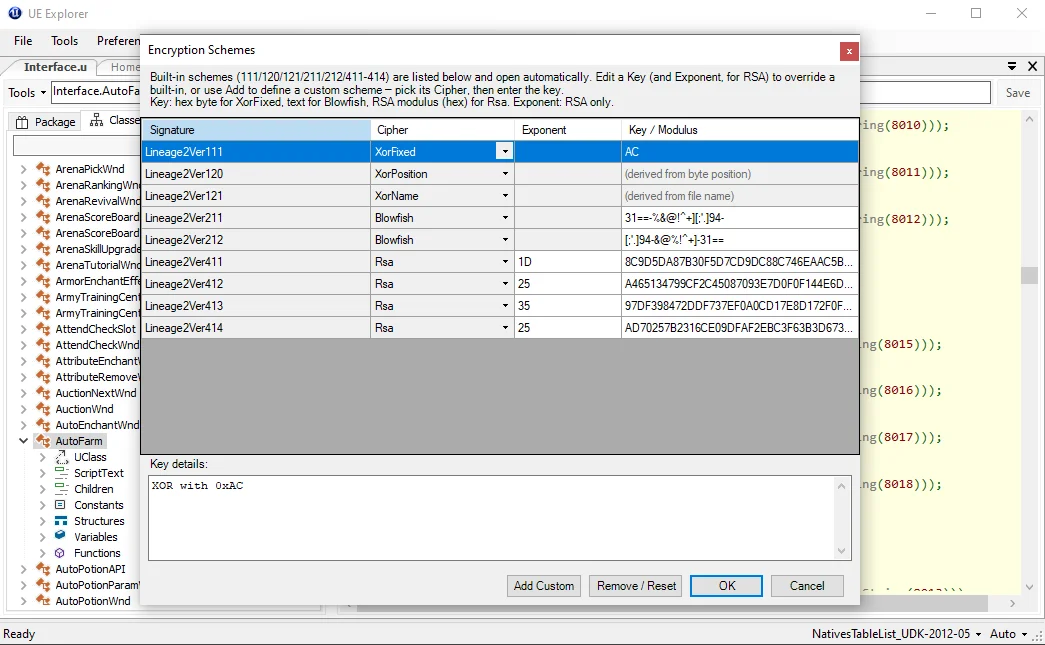Screen dimensions: 1045x645
Task: Open cipher dropdown for Lineage2Ver111
Action: pos(505,152)
